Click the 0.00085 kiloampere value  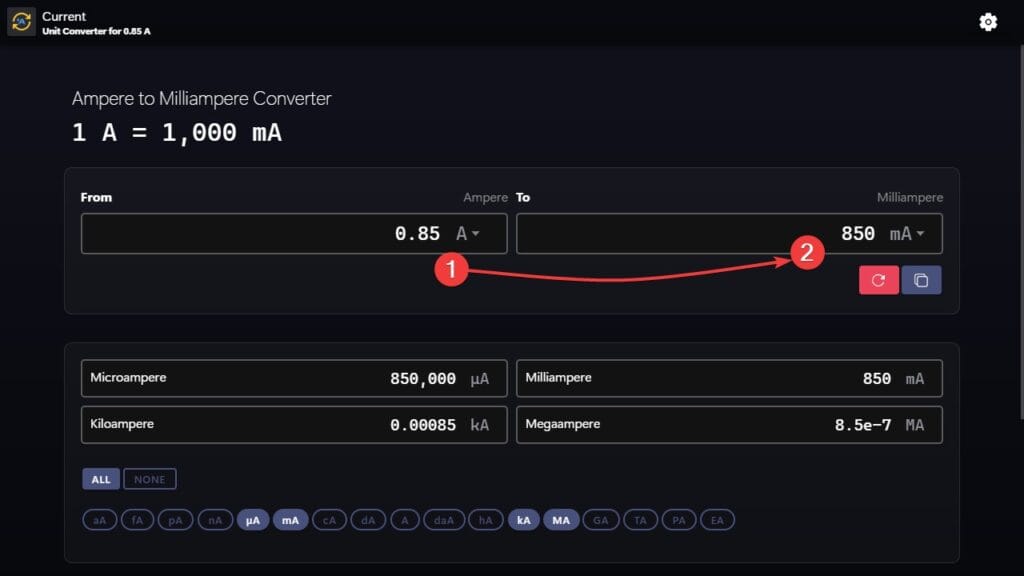click(423, 425)
